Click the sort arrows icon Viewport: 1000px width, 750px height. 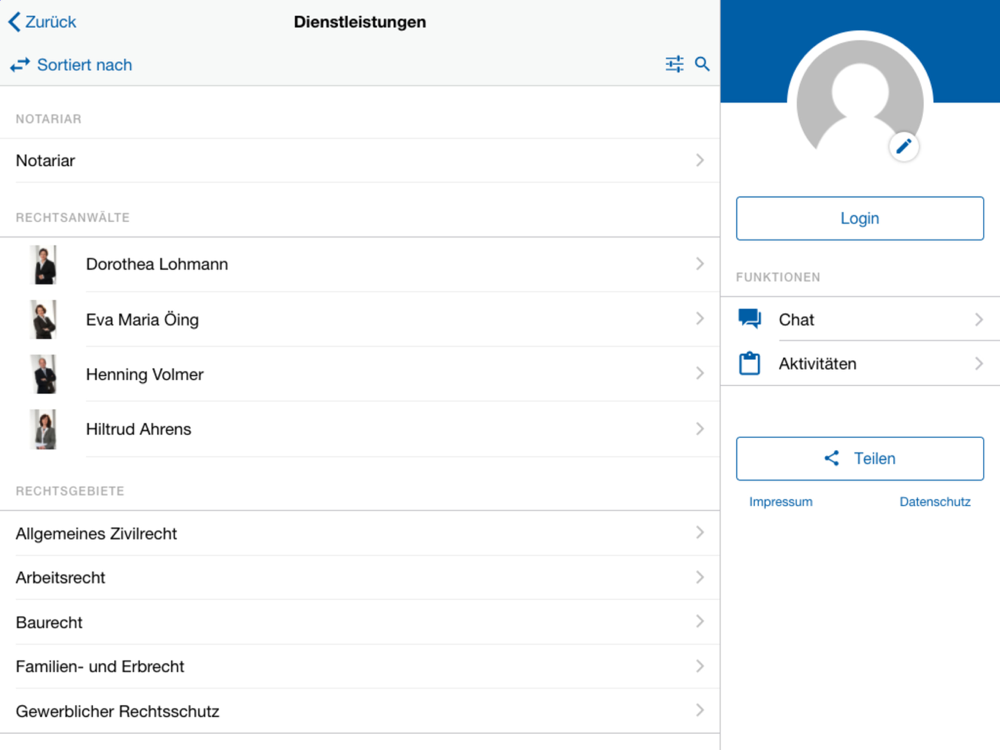click(x=20, y=65)
